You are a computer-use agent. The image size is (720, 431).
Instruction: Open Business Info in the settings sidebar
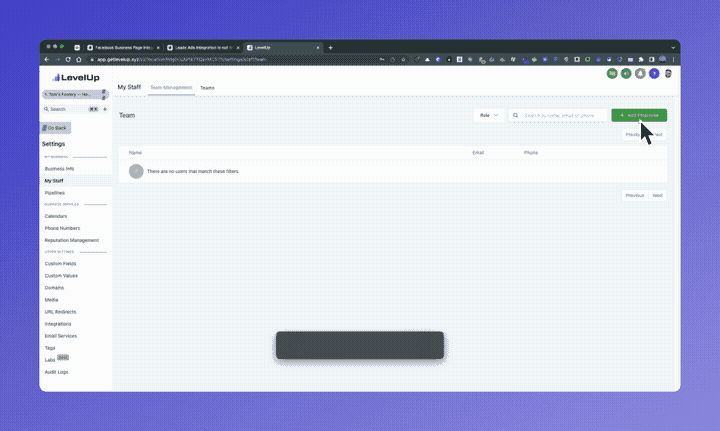[59, 169]
